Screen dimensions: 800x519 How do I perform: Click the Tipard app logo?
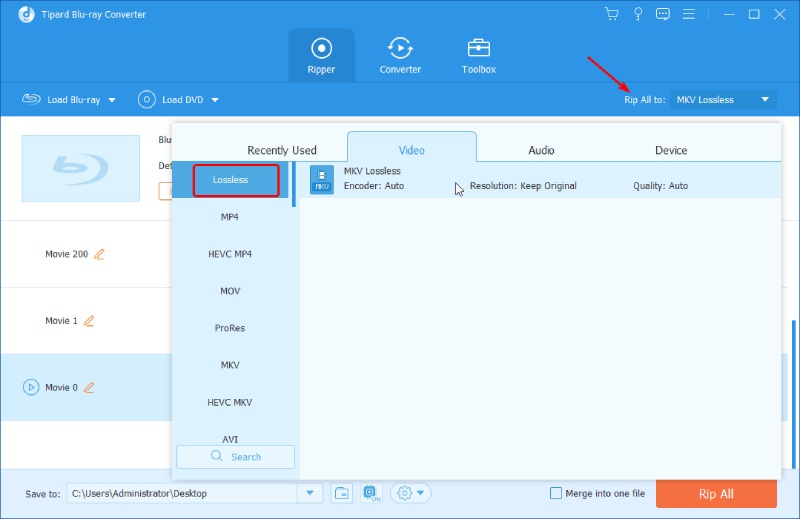[27, 14]
